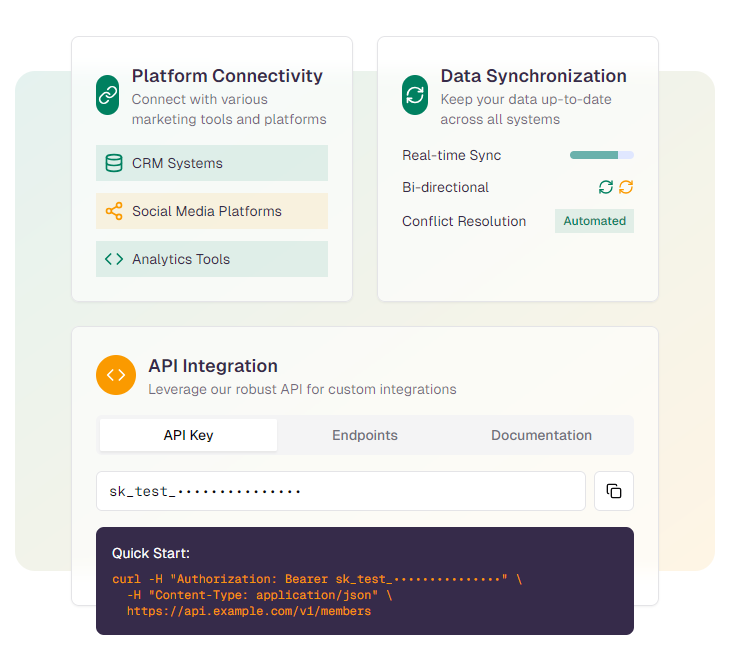Click the orange API Integration code icon
The width and height of the screenshot is (730, 670).
(x=116, y=375)
